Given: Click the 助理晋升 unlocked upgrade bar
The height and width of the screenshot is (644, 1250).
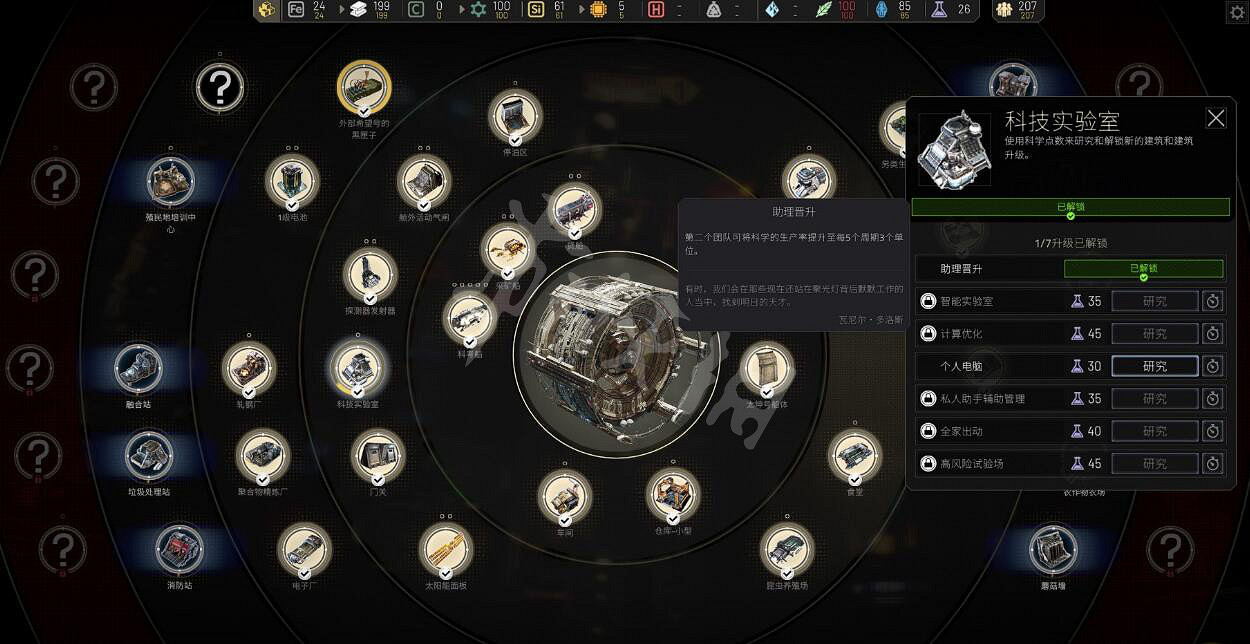Looking at the screenshot, I should pos(1143,269).
